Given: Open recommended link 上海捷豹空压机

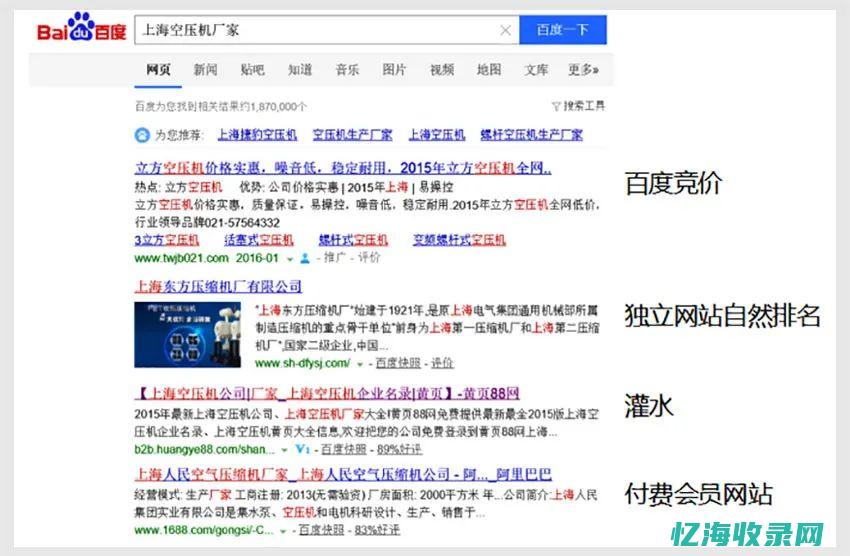Looking at the screenshot, I should (257, 135).
